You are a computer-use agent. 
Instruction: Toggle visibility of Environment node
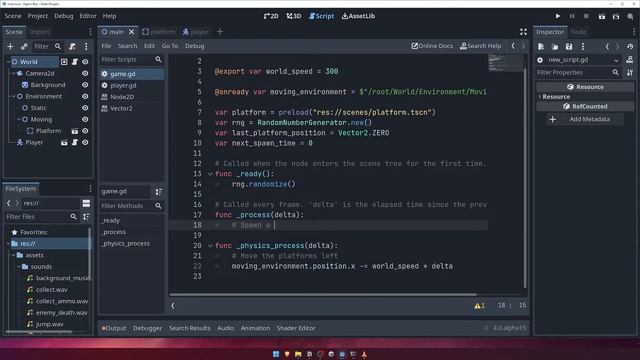[x=85, y=96]
